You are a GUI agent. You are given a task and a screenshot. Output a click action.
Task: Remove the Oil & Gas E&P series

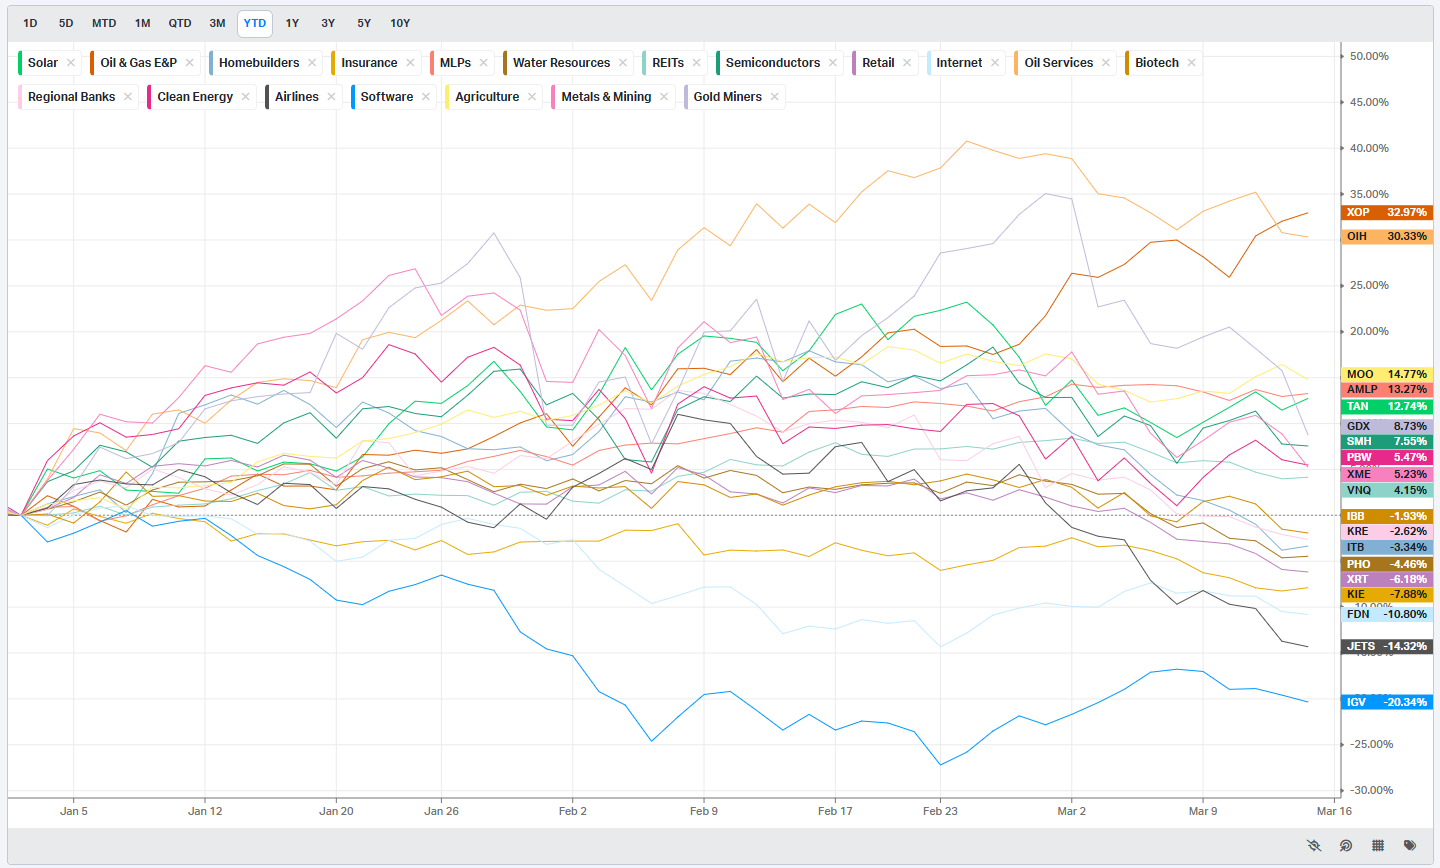[189, 62]
